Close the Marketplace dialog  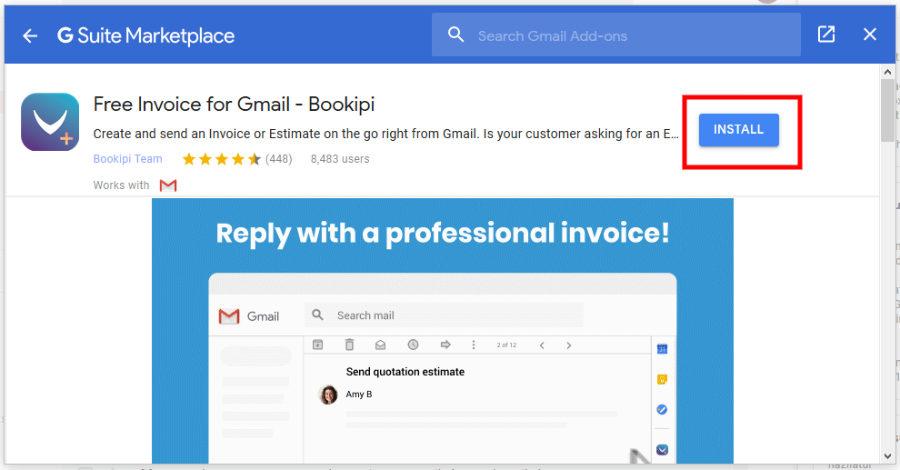coord(870,34)
